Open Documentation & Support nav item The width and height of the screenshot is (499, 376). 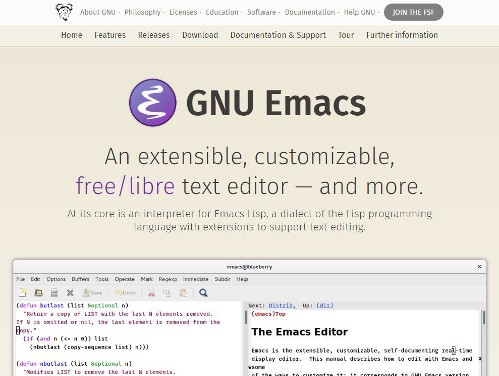(x=278, y=35)
